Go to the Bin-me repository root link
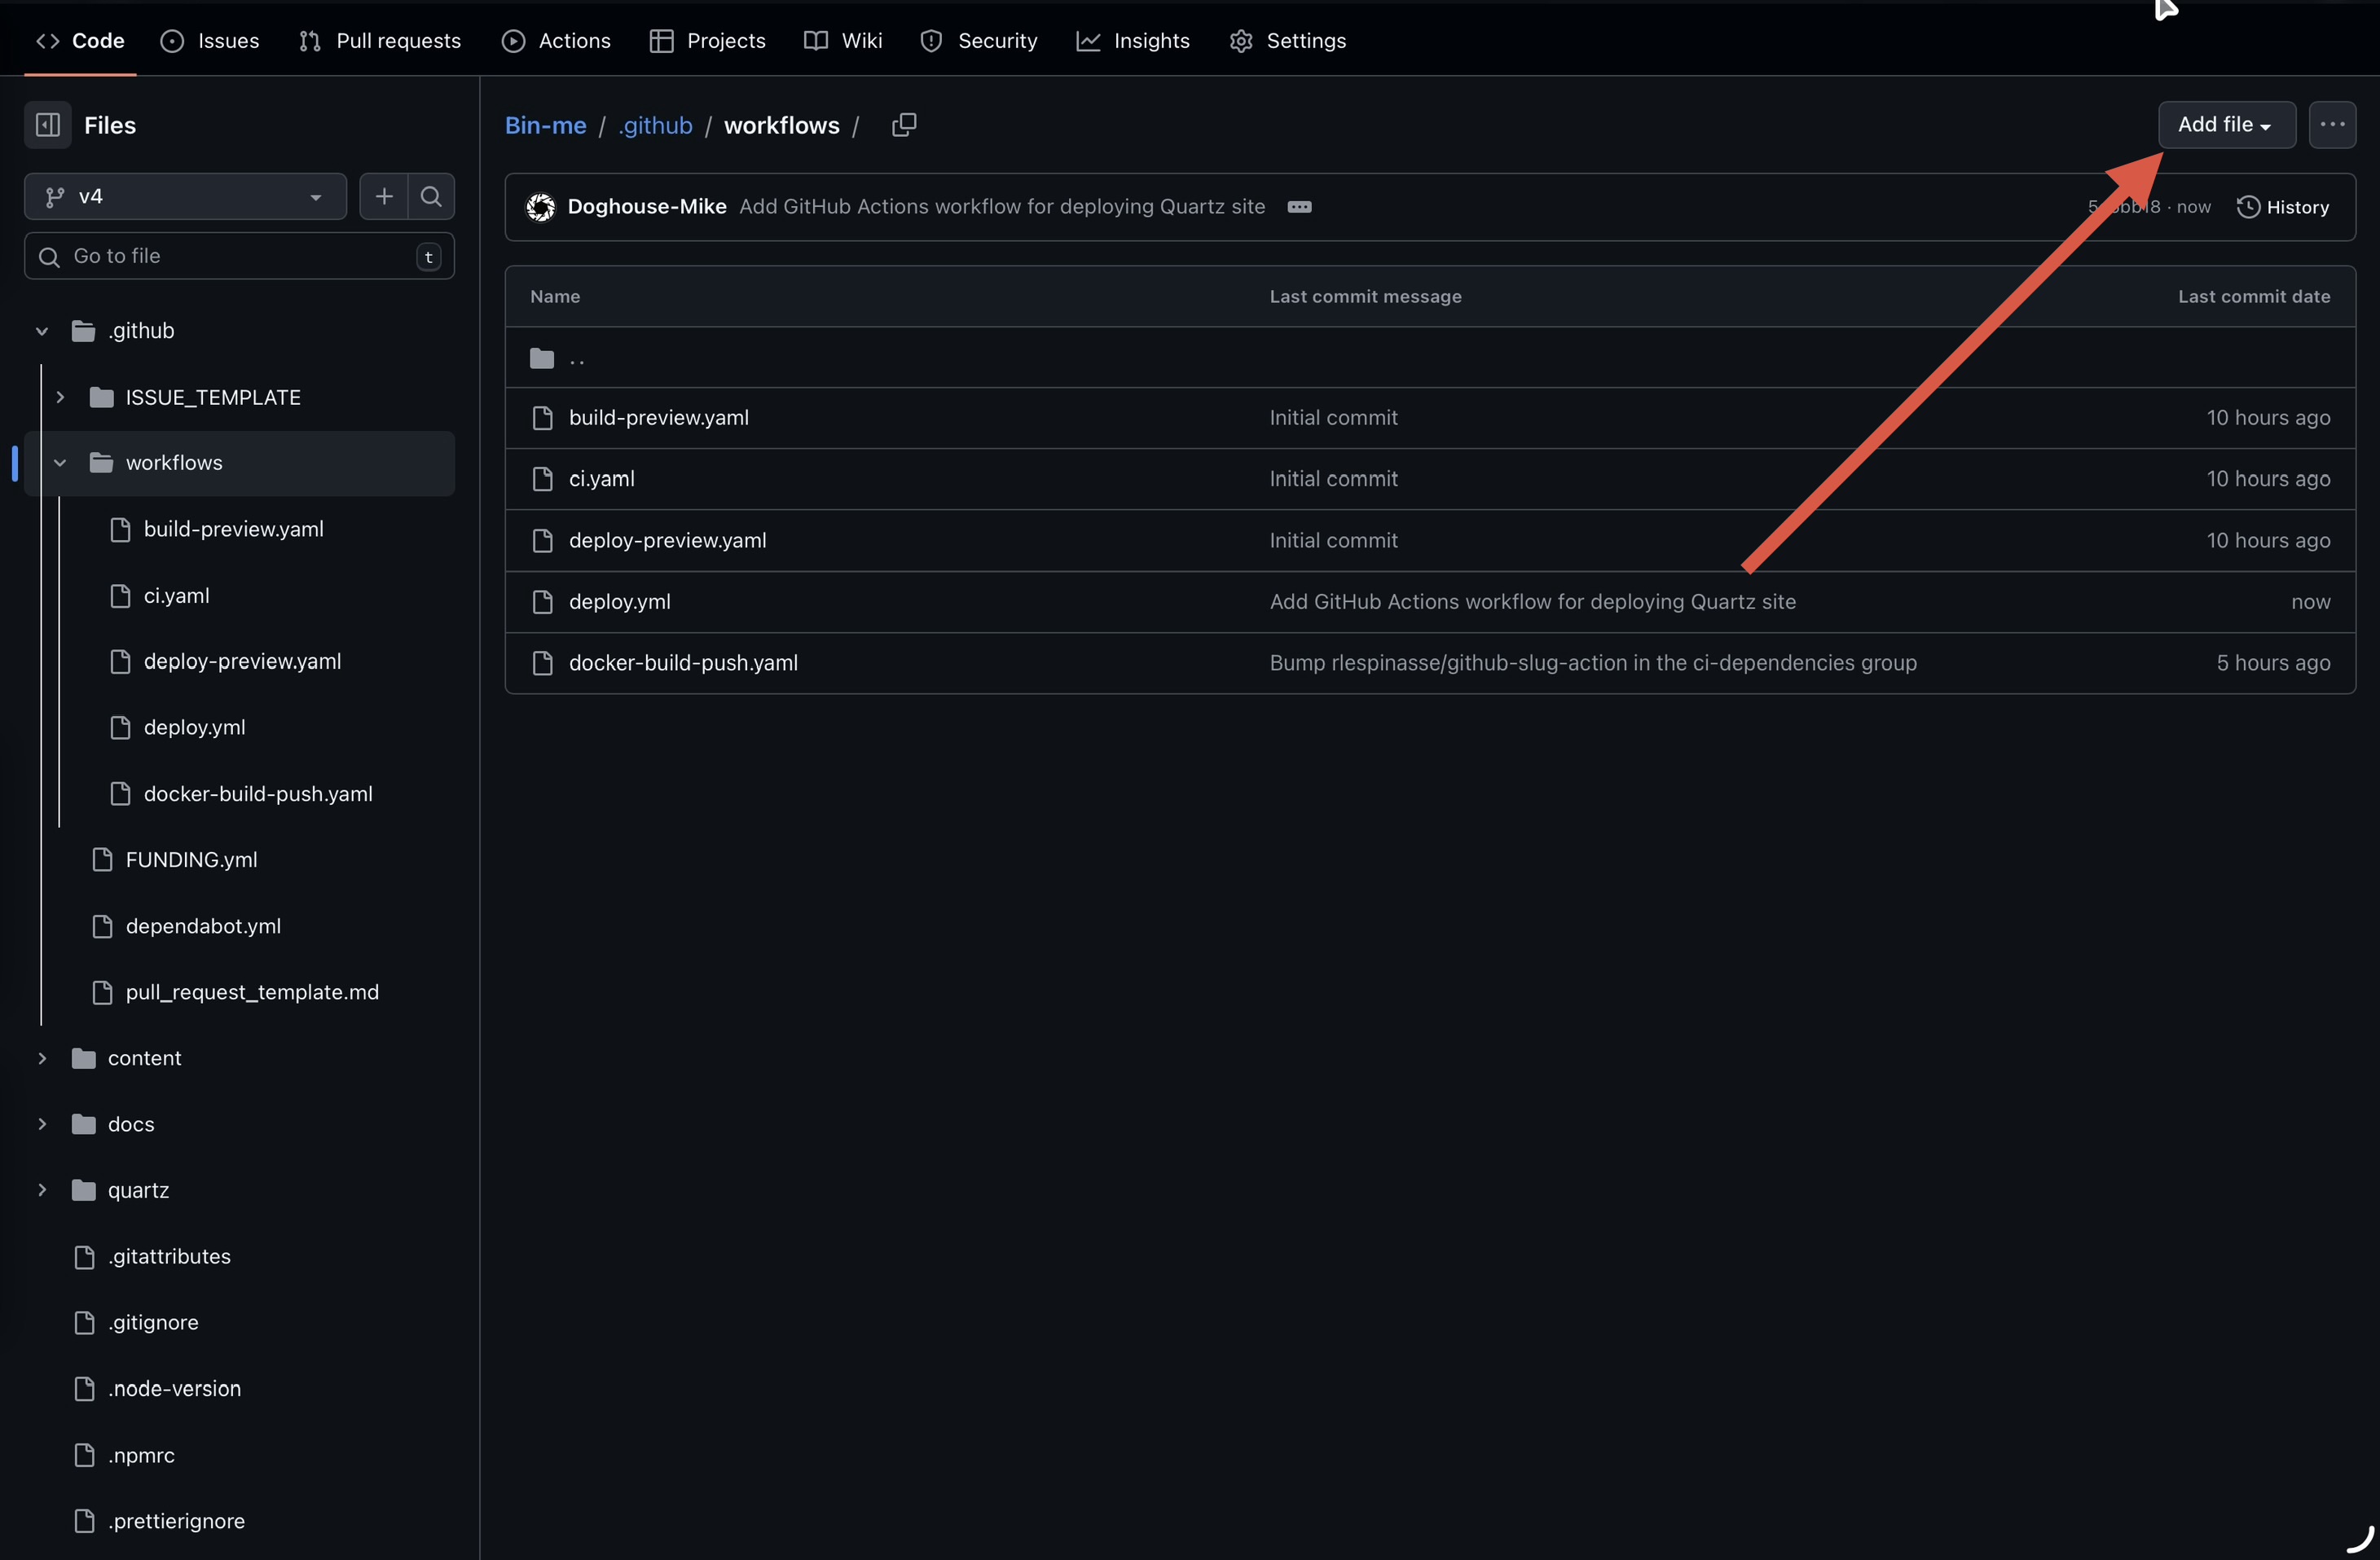2380x1560 pixels. click(545, 125)
